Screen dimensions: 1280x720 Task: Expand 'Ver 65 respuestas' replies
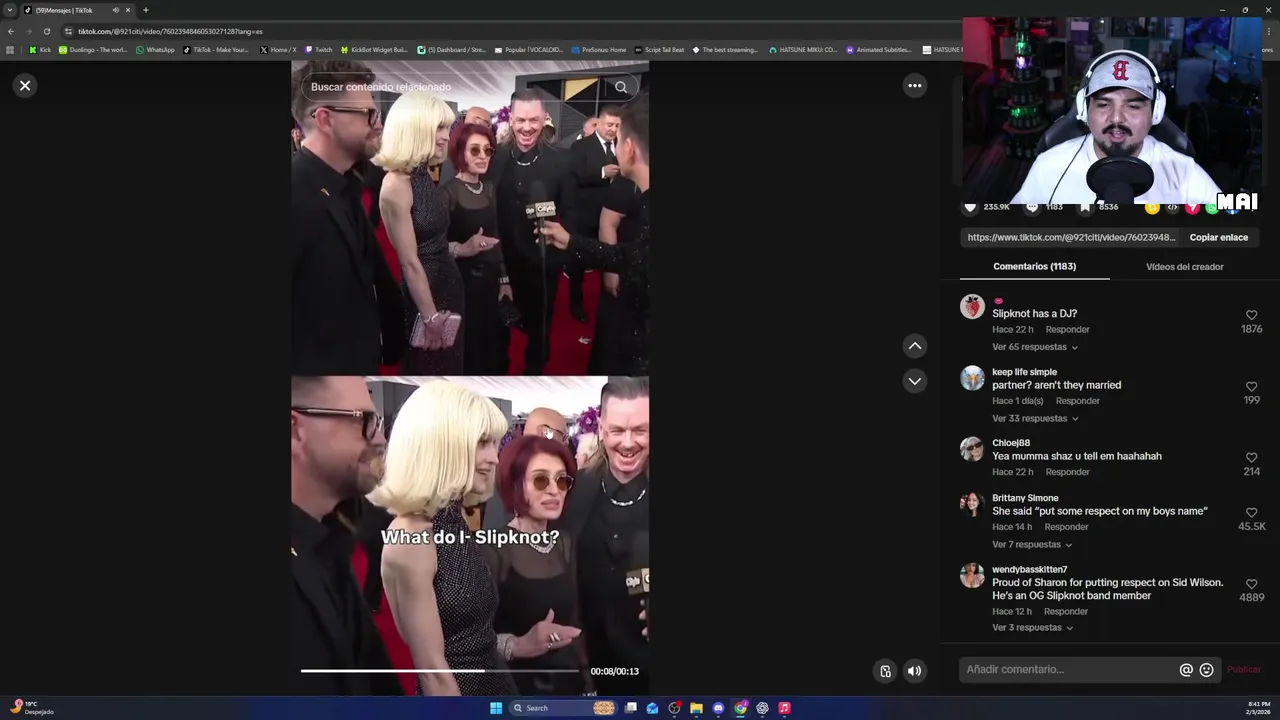coord(1035,347)
